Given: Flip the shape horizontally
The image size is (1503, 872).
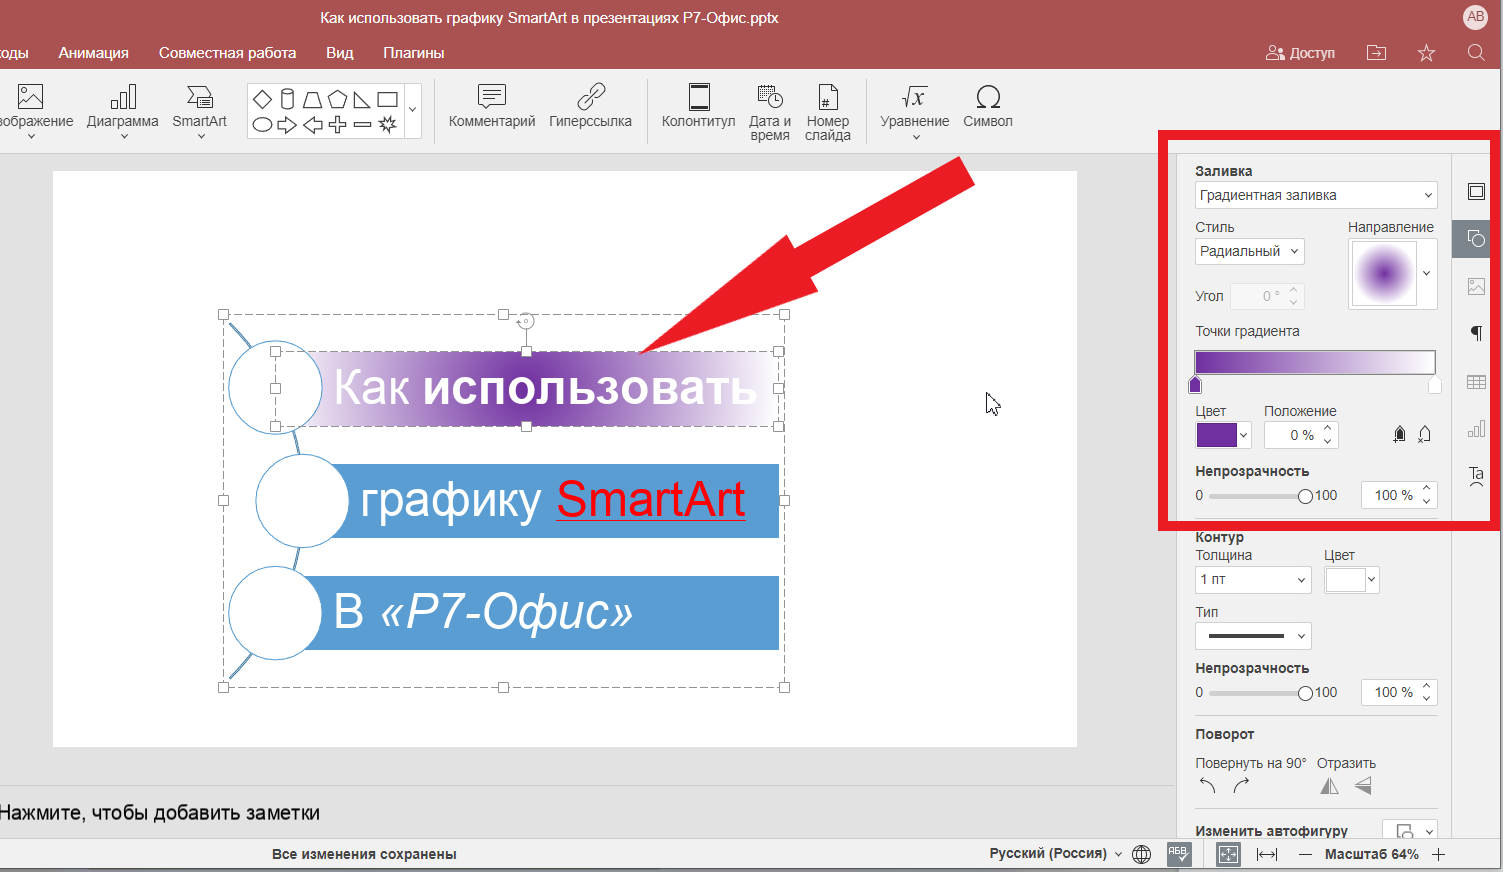Looking at the screenshot, I should click(1329, 786).
